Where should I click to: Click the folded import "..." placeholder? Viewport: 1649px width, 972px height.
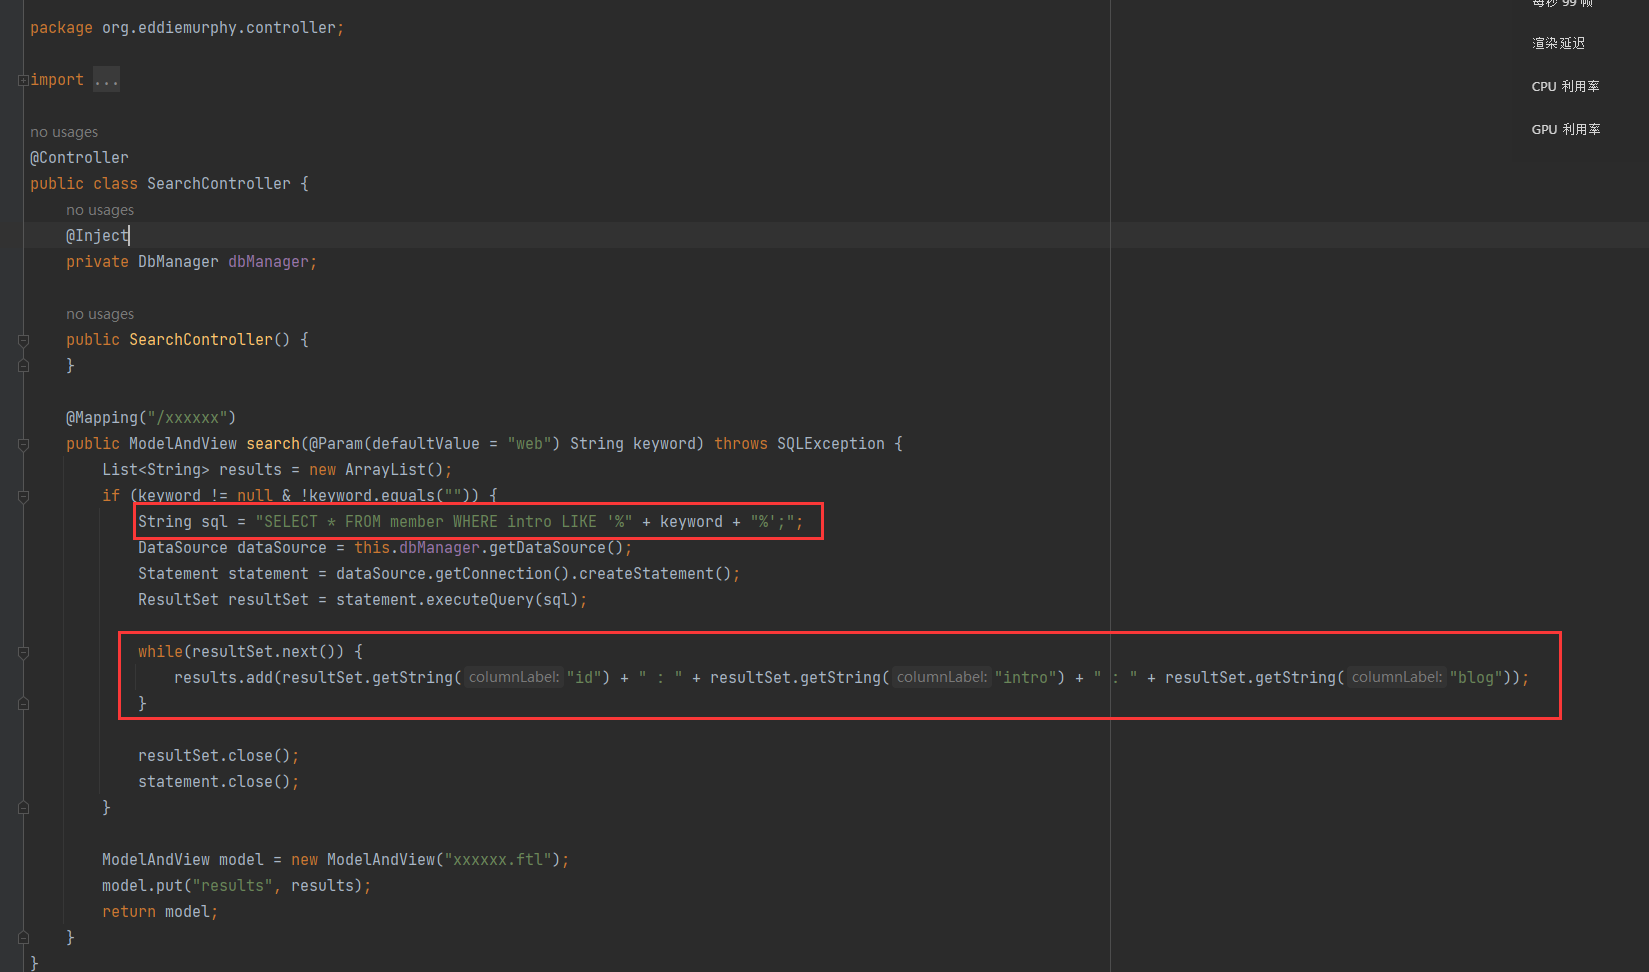tap(106, 80)
